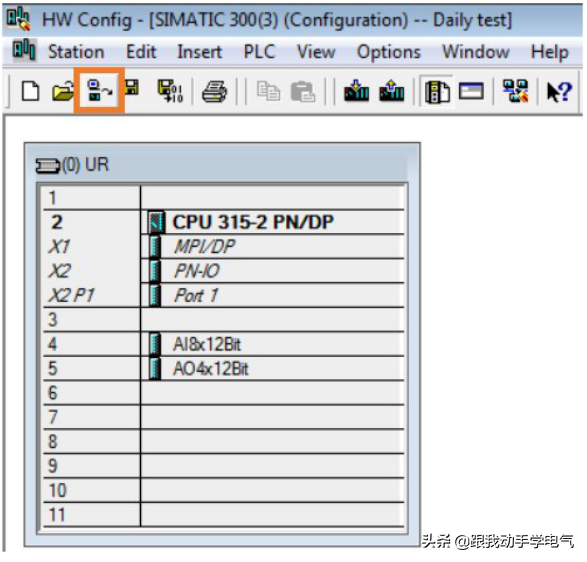Click the New station toolbar icon
Image resolution: width=587 pixels, height=562 pixels.
tap(30, 91)
